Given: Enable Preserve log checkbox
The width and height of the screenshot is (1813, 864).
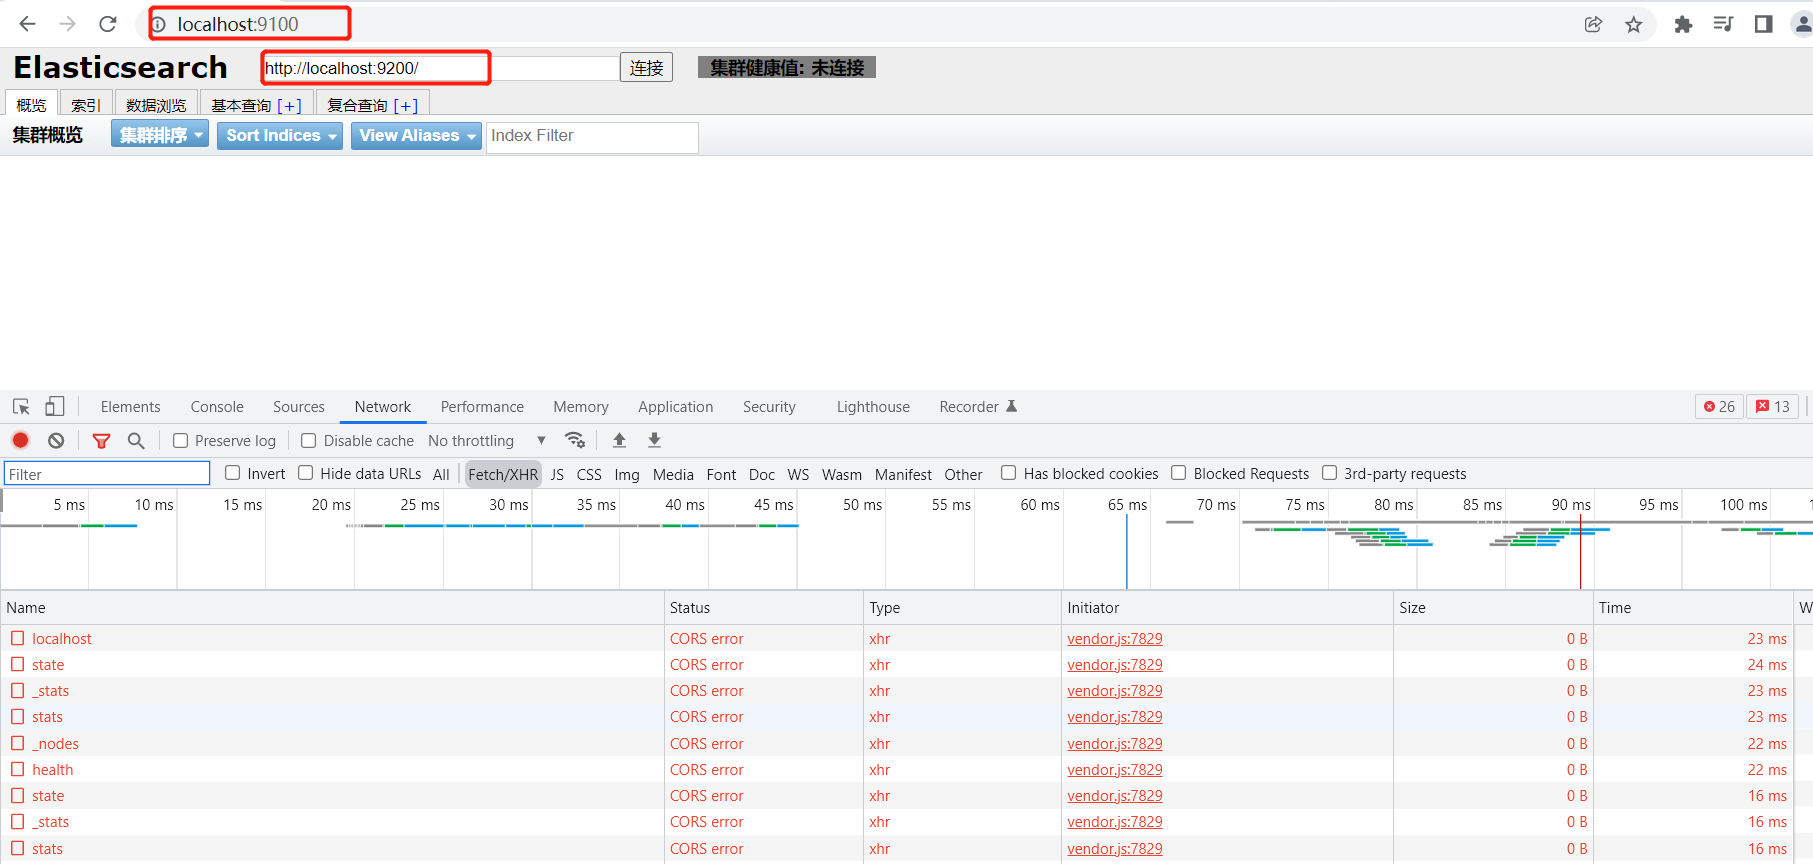Looking at the screenshot, I should (x=180, y=440).
